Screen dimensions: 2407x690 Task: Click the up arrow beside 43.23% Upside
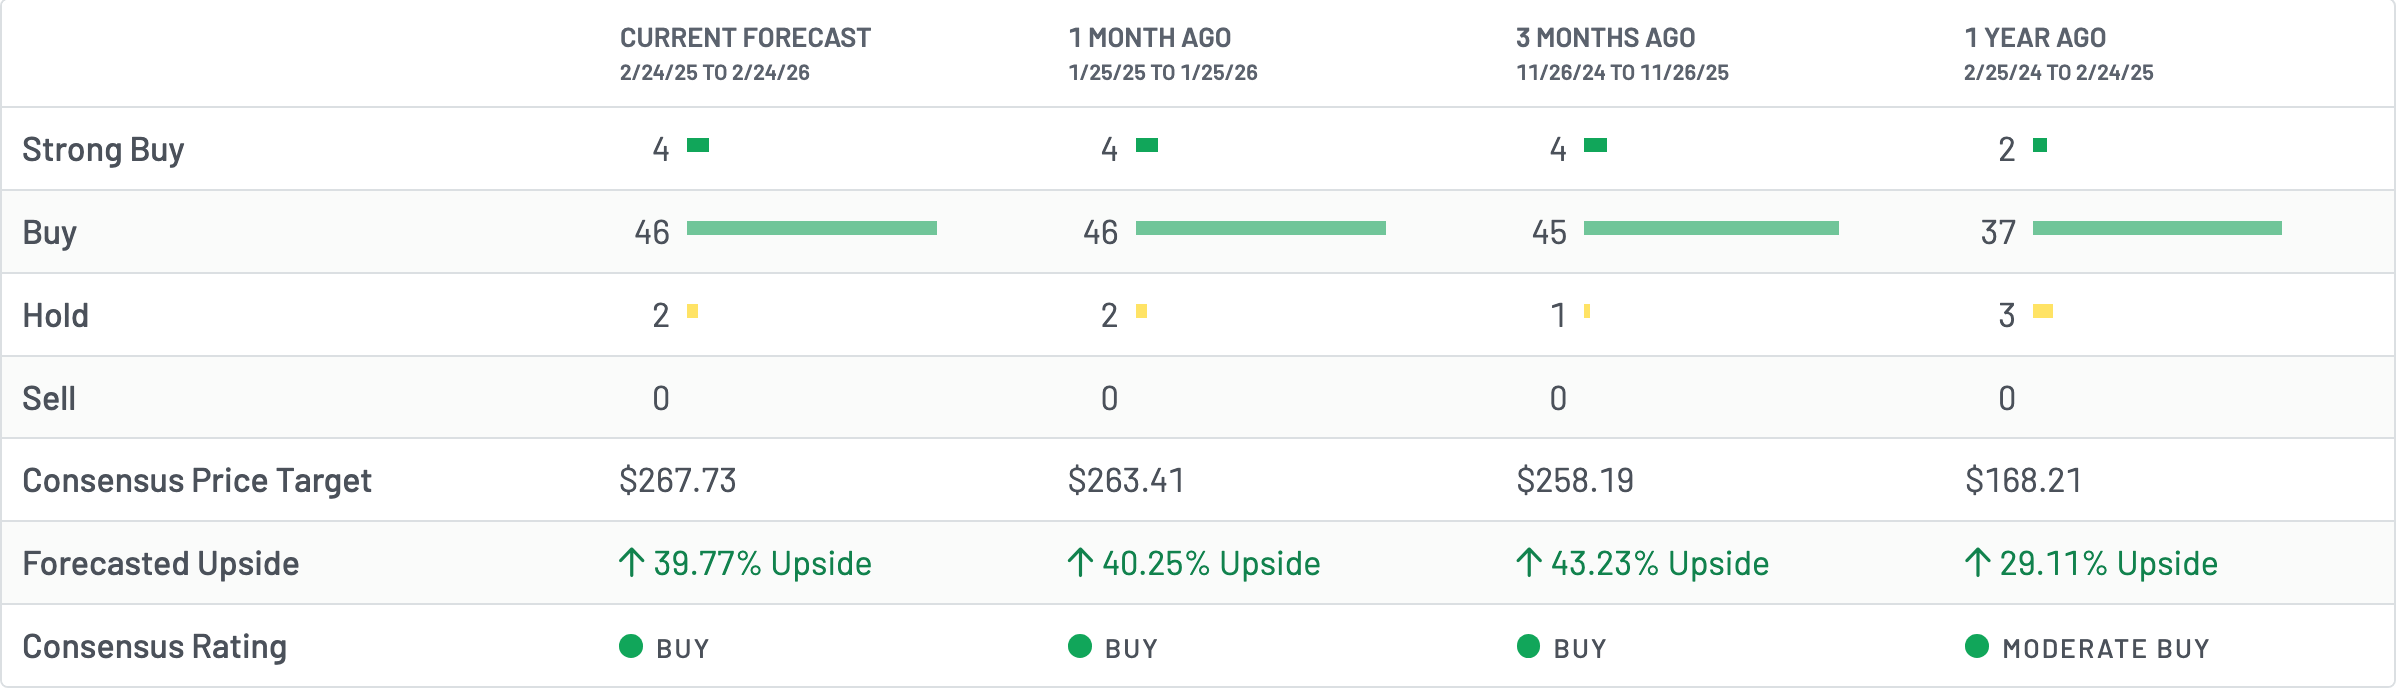1528,563
